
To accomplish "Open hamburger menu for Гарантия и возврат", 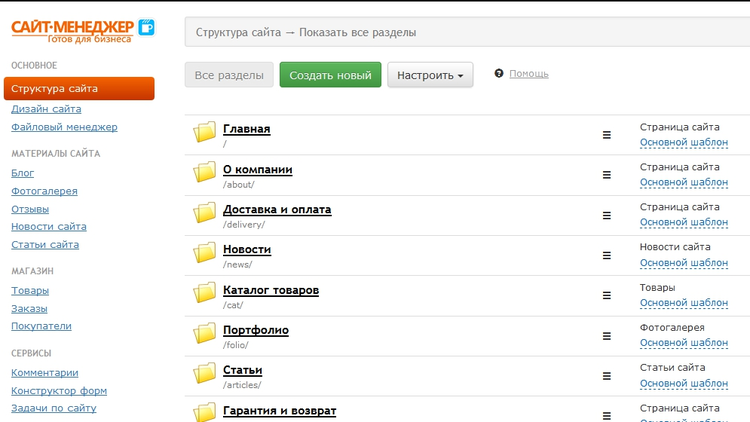I will pos(607,416).
